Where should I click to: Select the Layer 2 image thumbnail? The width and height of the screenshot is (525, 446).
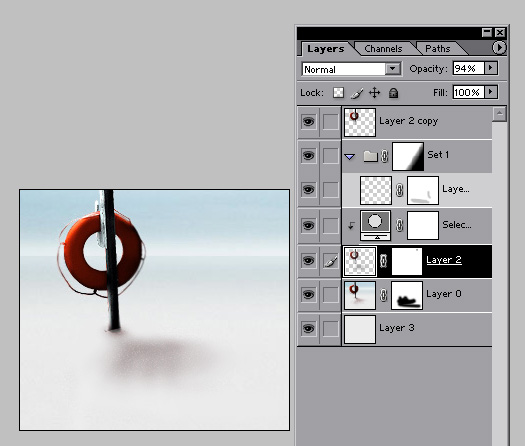coord(360,262)
